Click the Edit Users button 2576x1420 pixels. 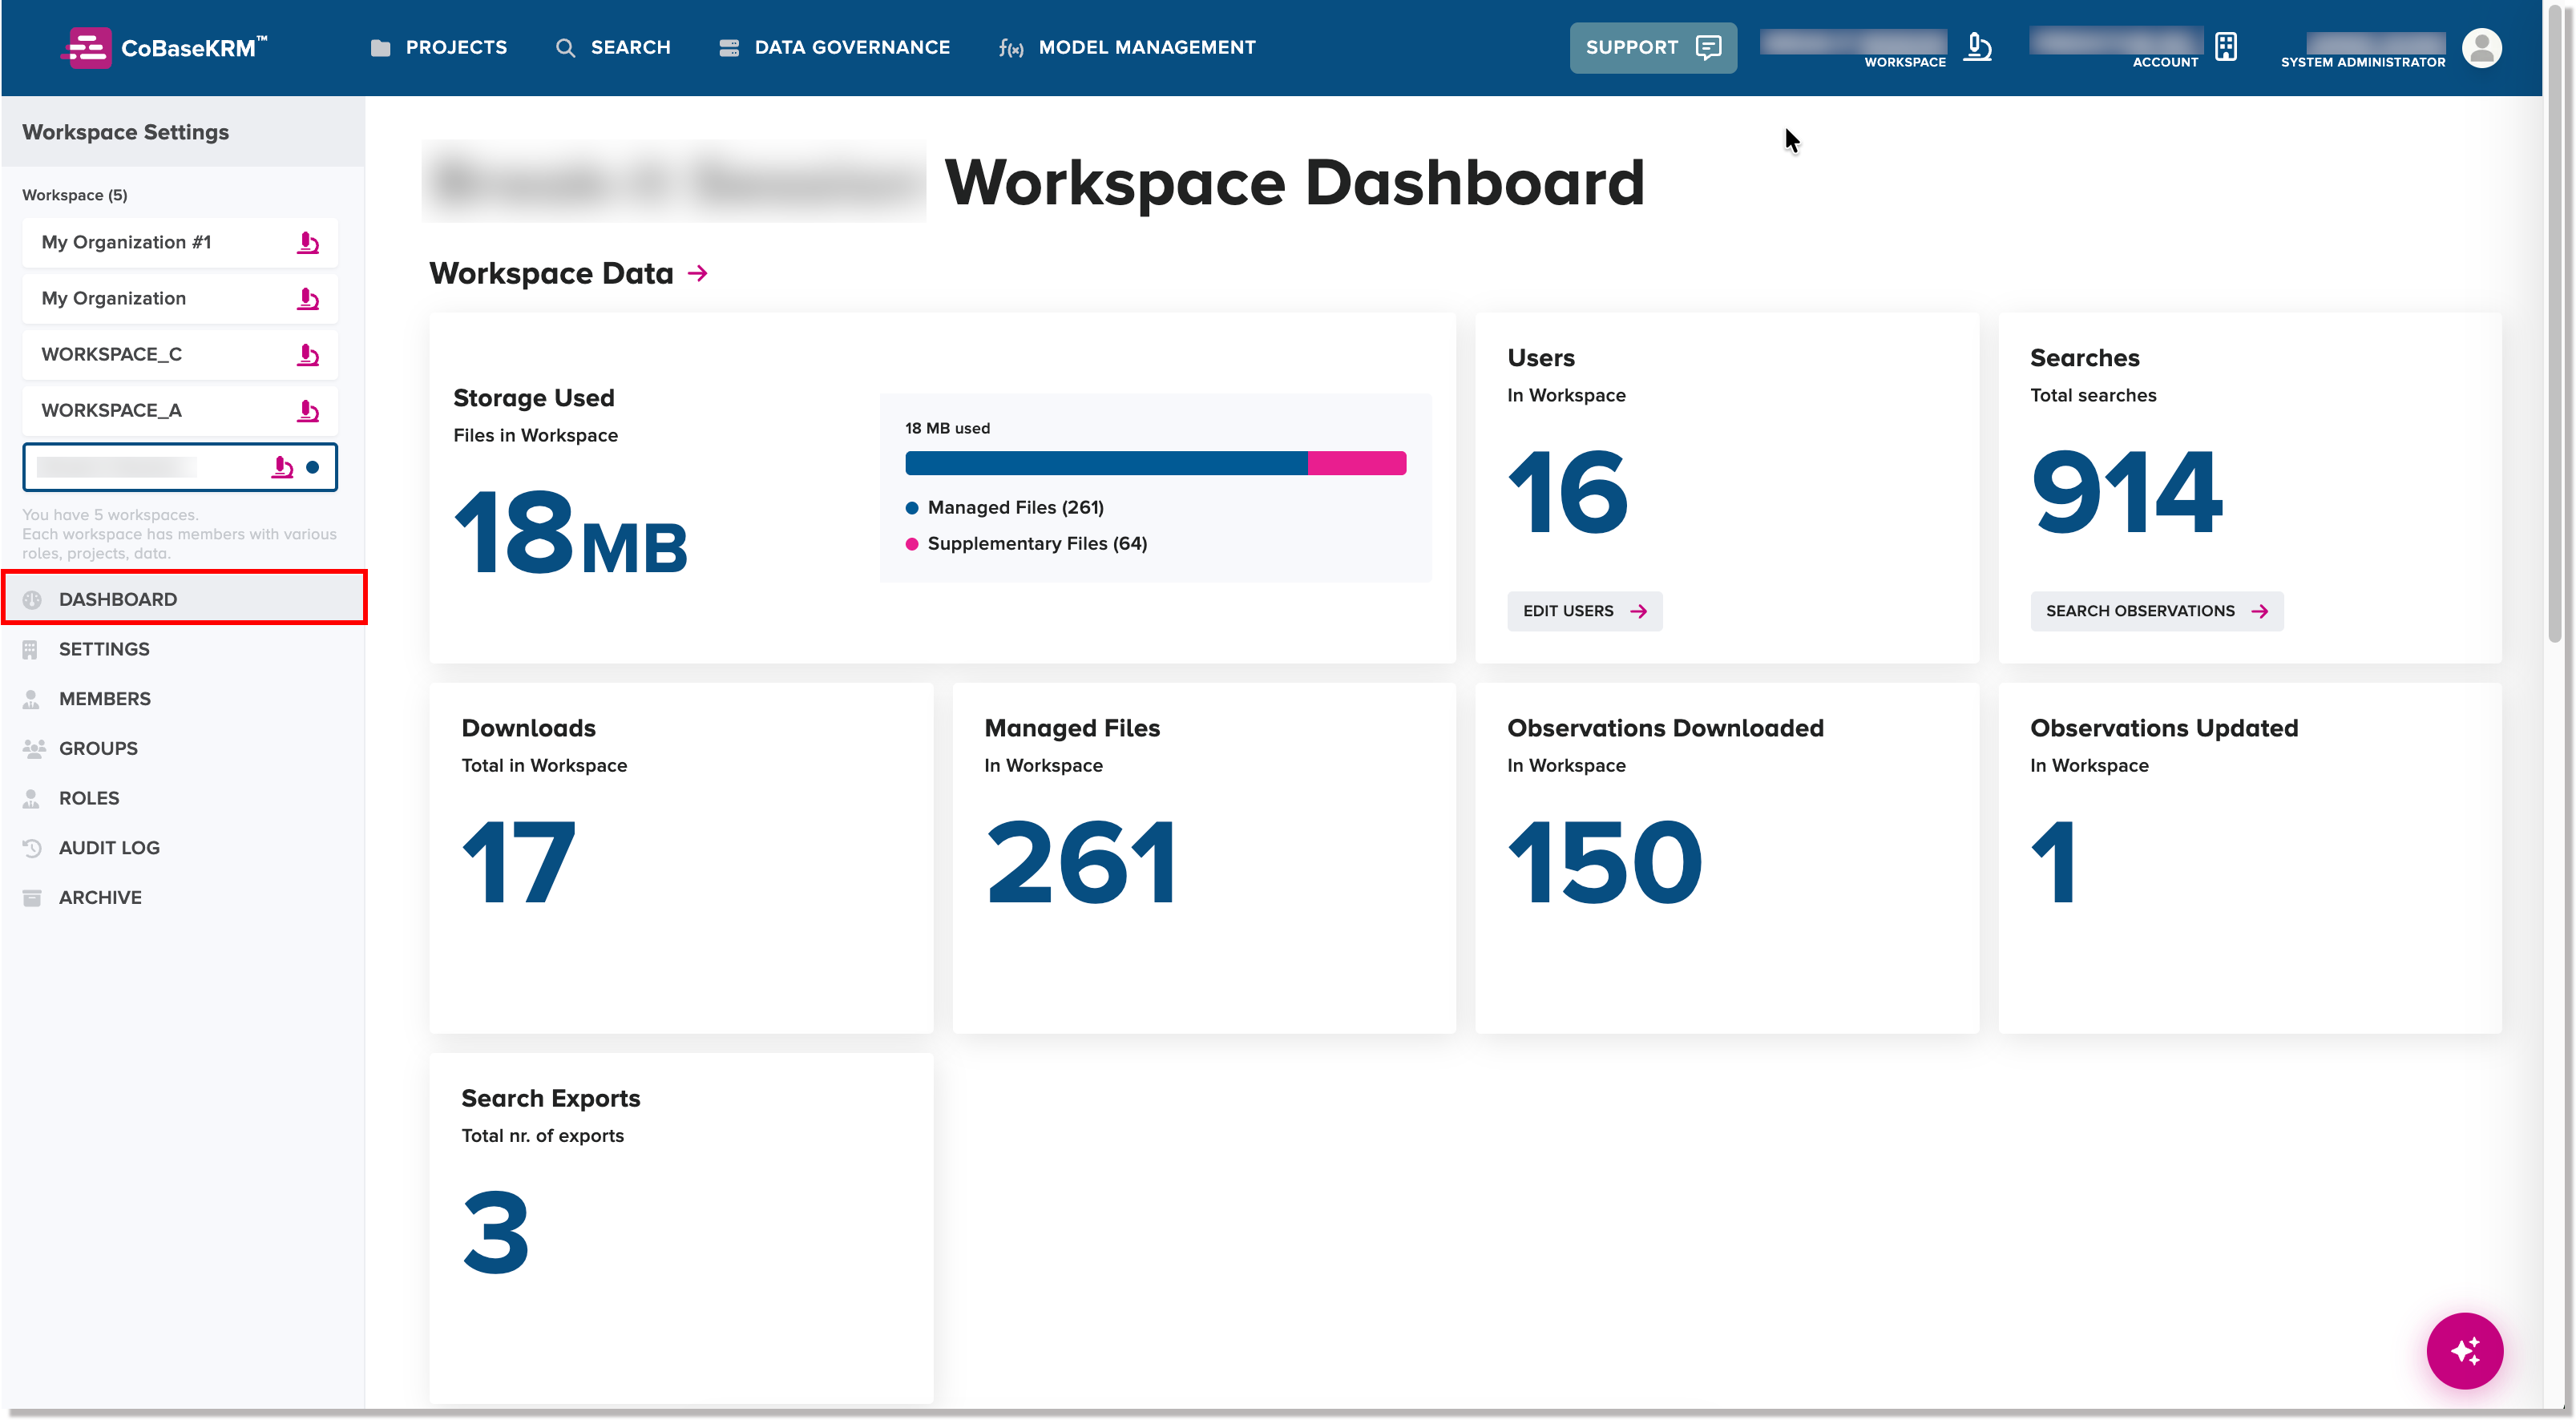click(1584, 610)
